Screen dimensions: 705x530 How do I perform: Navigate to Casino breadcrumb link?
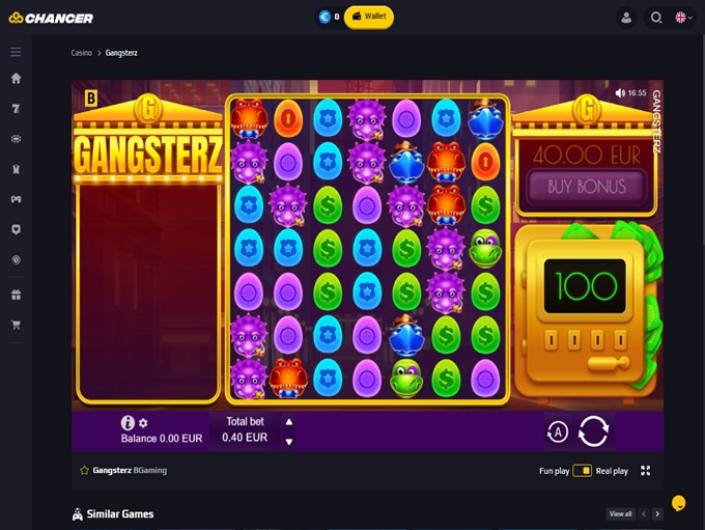coord(81,53)
